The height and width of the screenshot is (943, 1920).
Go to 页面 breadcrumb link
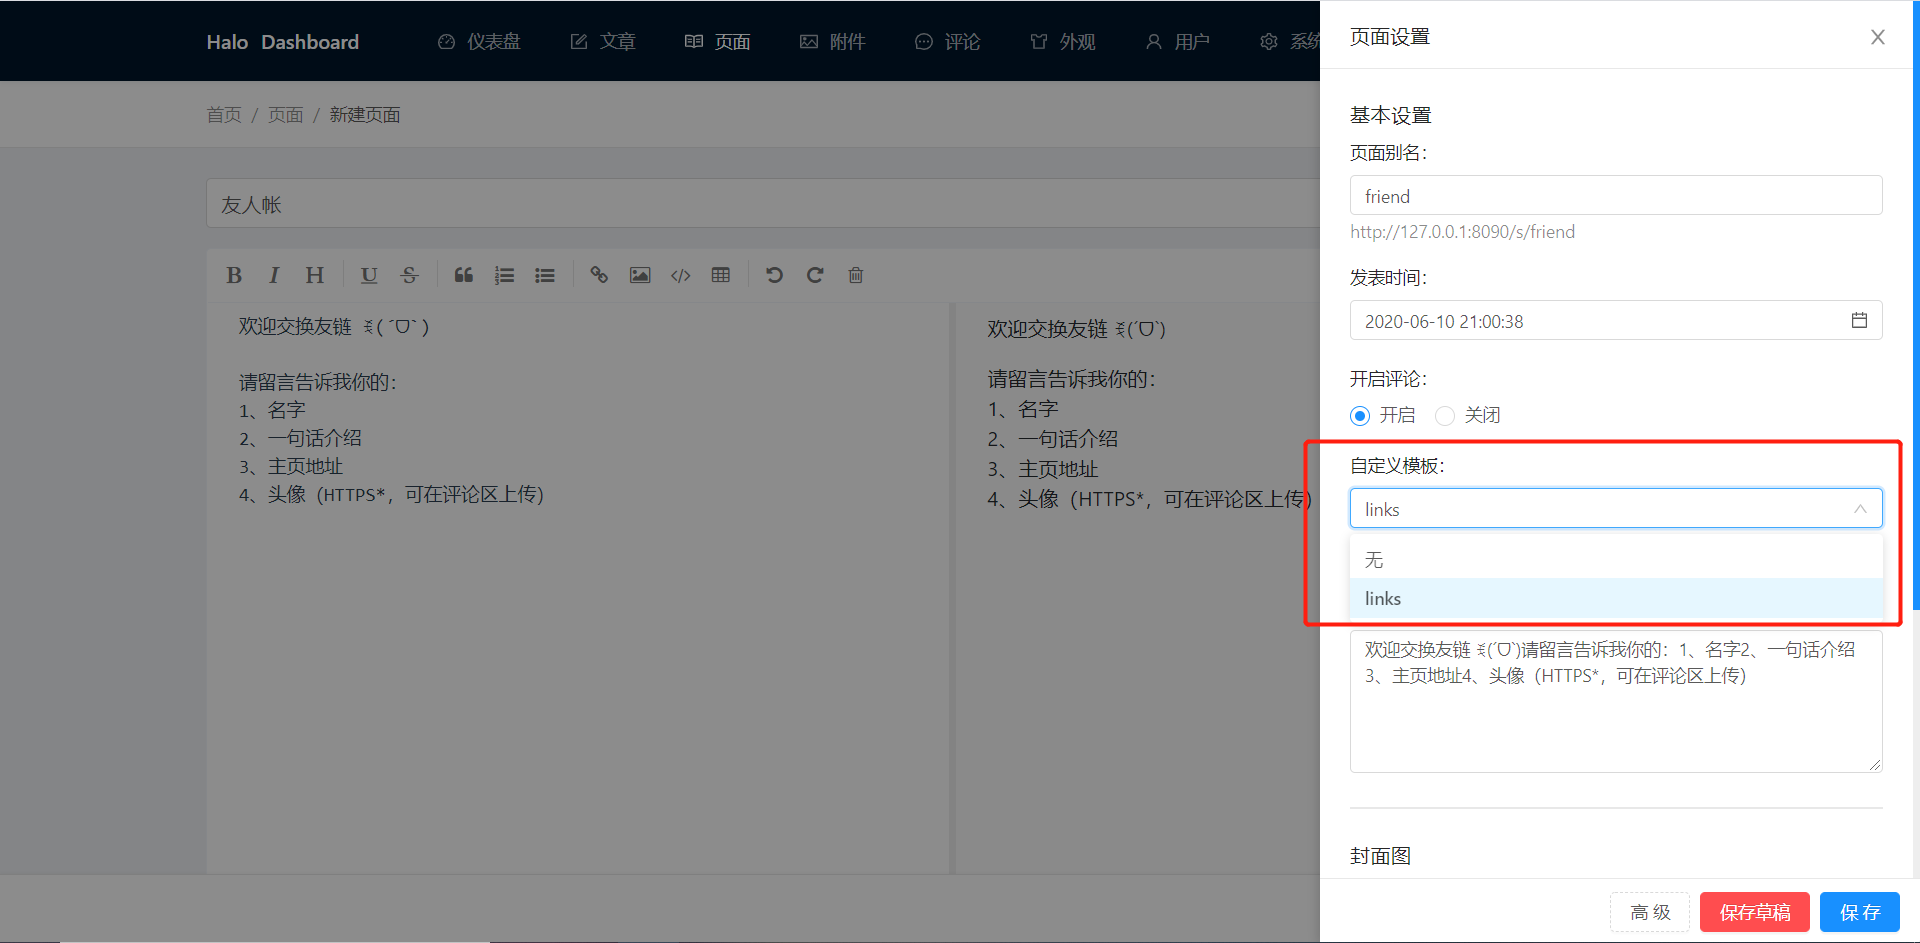285,115
